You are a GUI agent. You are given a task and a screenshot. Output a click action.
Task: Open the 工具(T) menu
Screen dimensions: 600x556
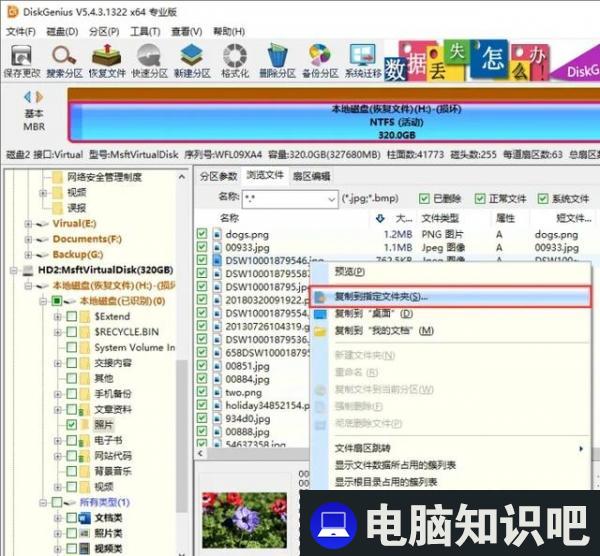(x=145, y=32)
